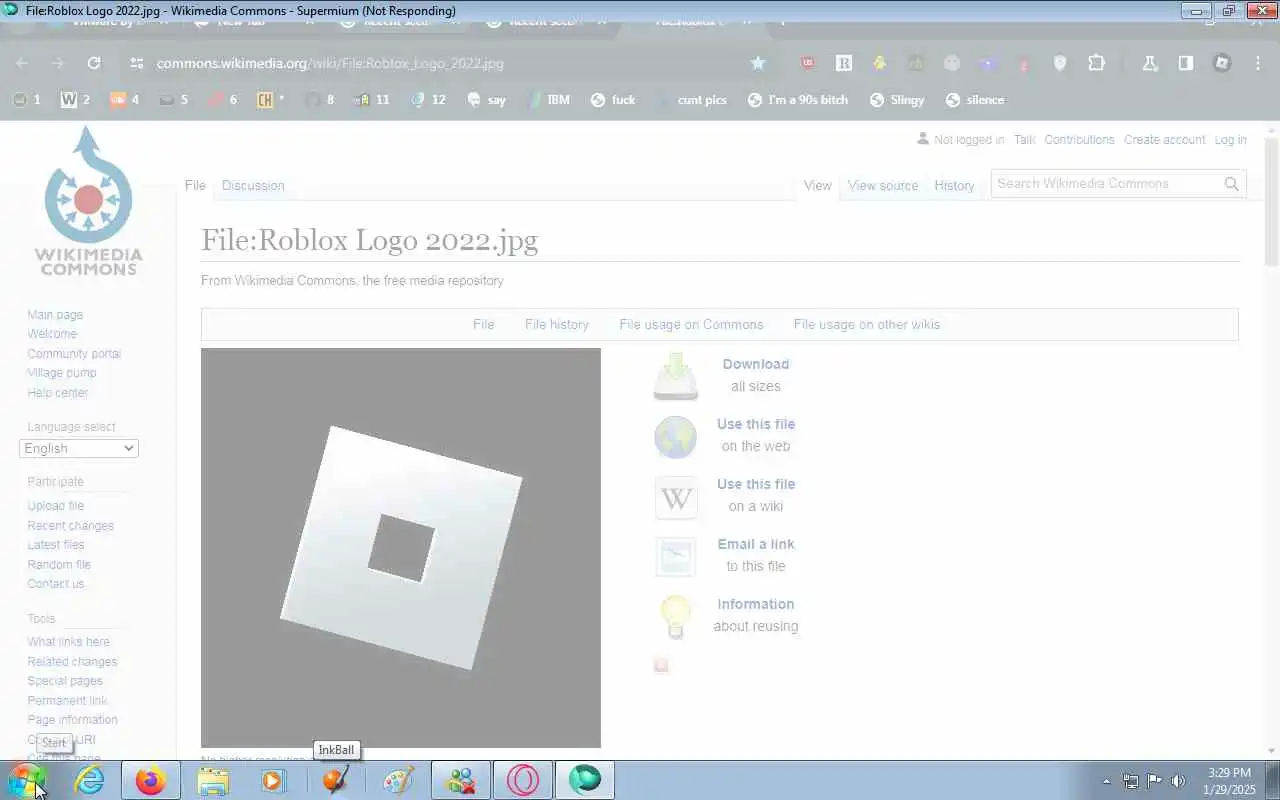Viewport: 1280px width, 800px height.
Task: Open the flask experiments icon
Action: tap(1149, 63)
